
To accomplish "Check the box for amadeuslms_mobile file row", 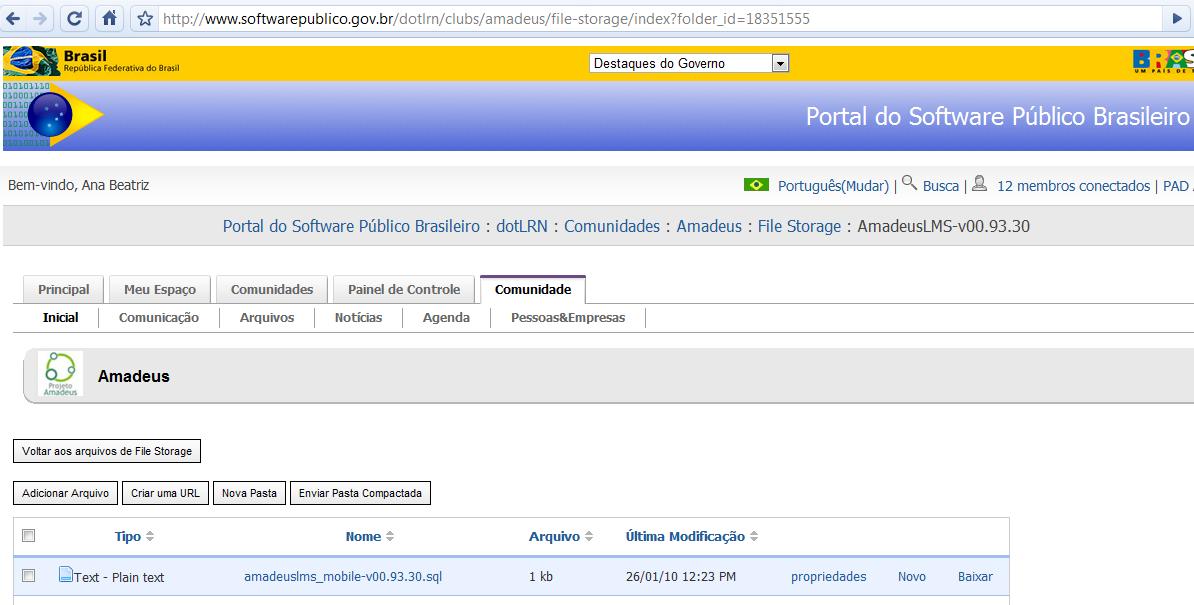I will (28, 575).
